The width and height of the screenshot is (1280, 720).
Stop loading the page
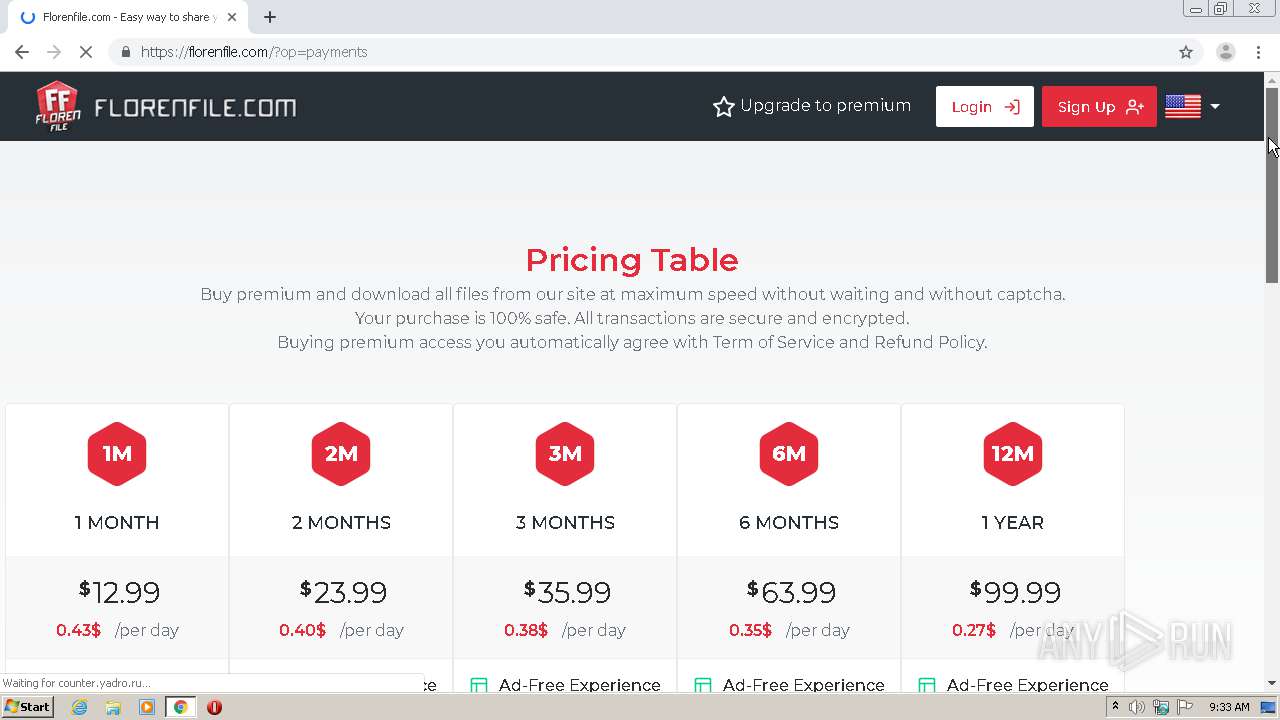pos(86,52)
